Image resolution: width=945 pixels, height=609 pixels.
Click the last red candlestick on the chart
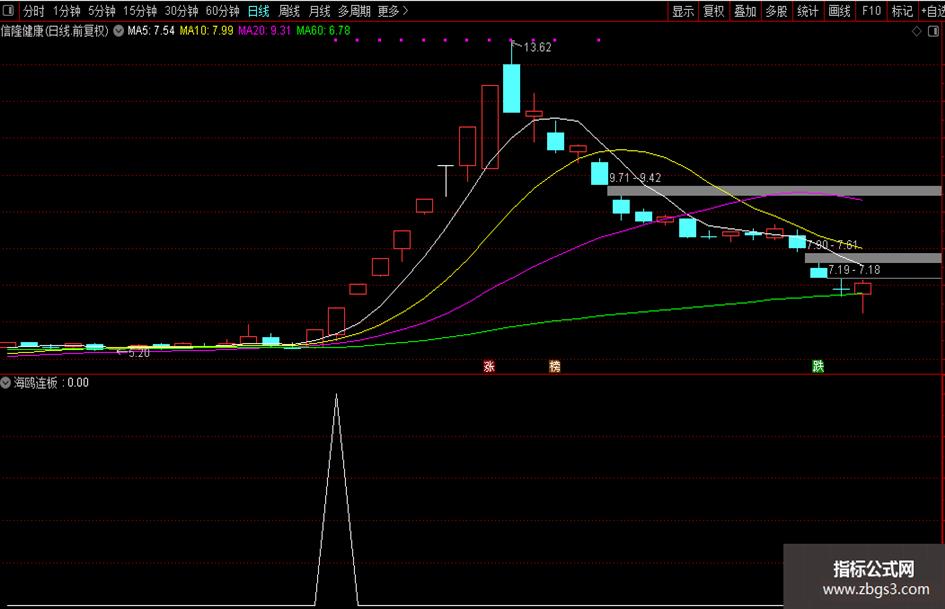(862, 288)
